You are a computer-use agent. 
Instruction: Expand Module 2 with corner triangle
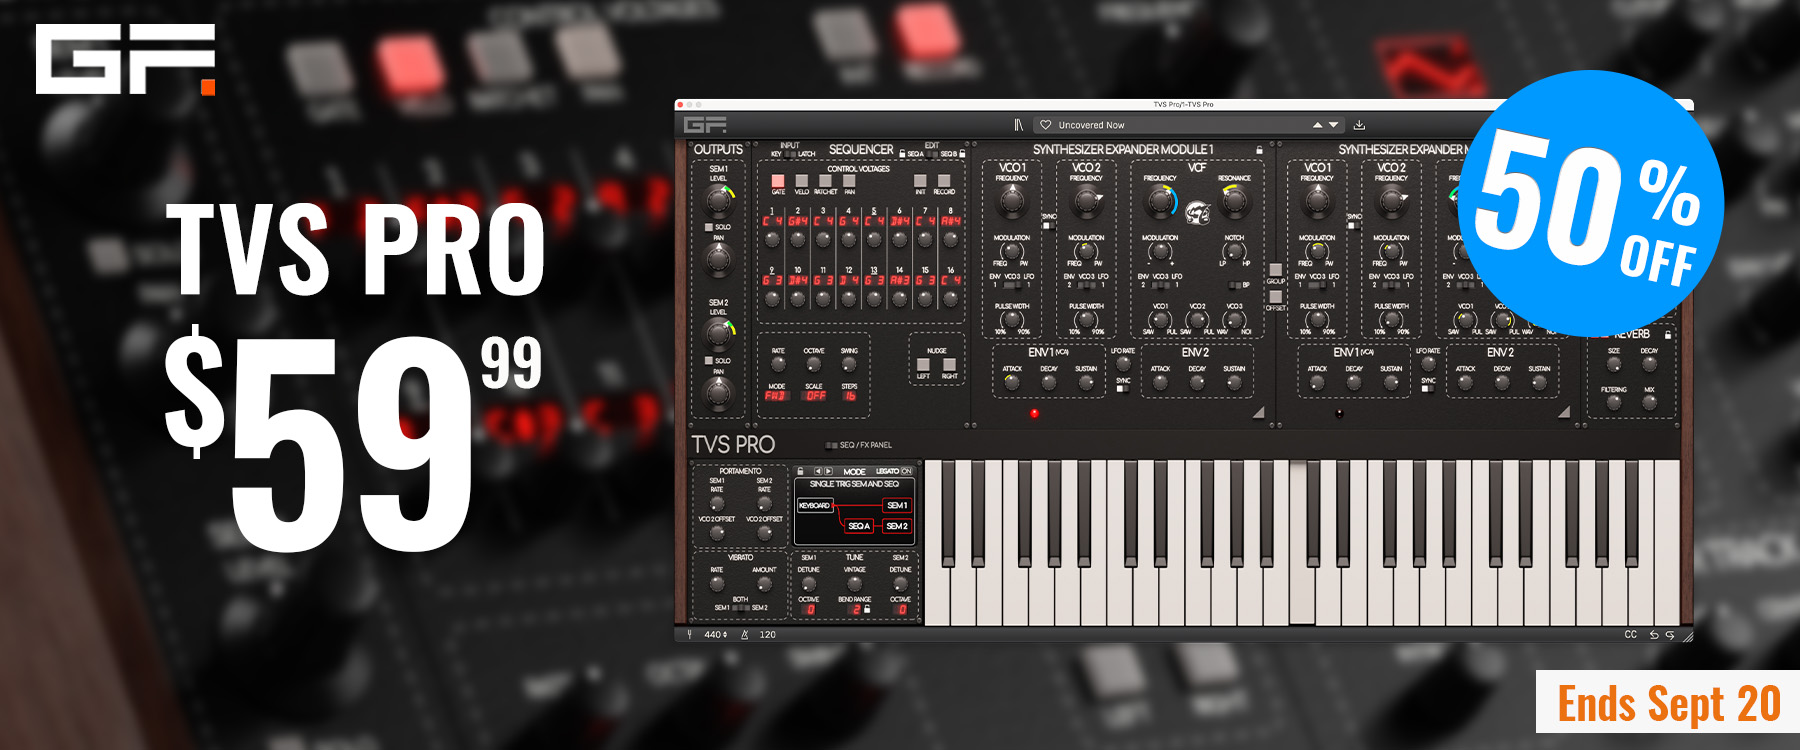coord(1563,411)
